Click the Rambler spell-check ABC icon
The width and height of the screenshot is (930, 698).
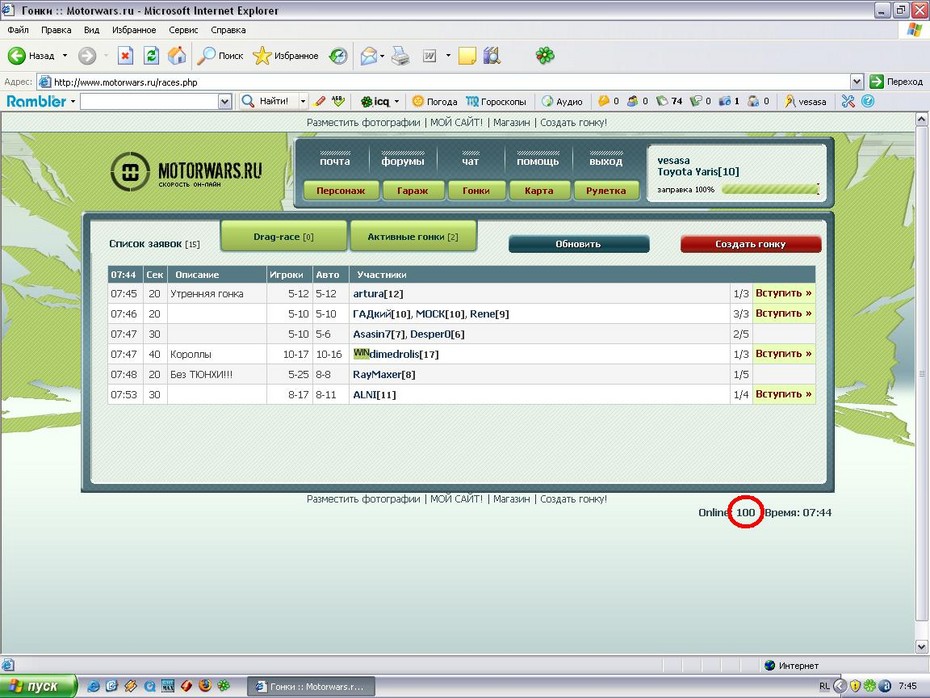click(x=338, y=101)
